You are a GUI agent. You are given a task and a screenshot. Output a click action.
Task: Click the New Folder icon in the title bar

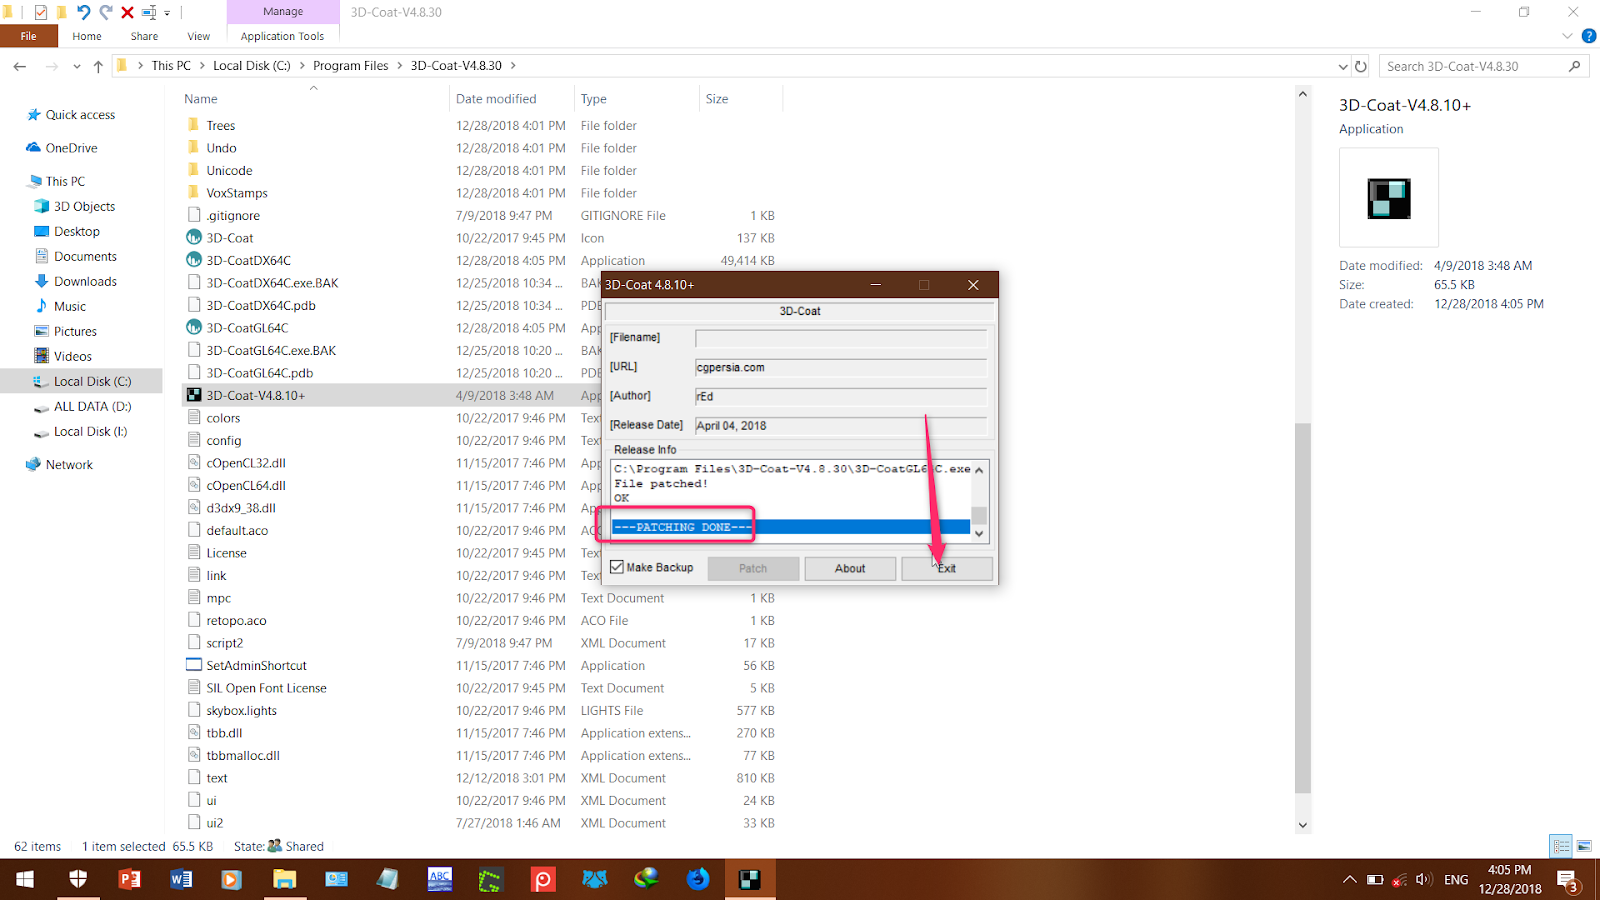click(x=61, y=12)
